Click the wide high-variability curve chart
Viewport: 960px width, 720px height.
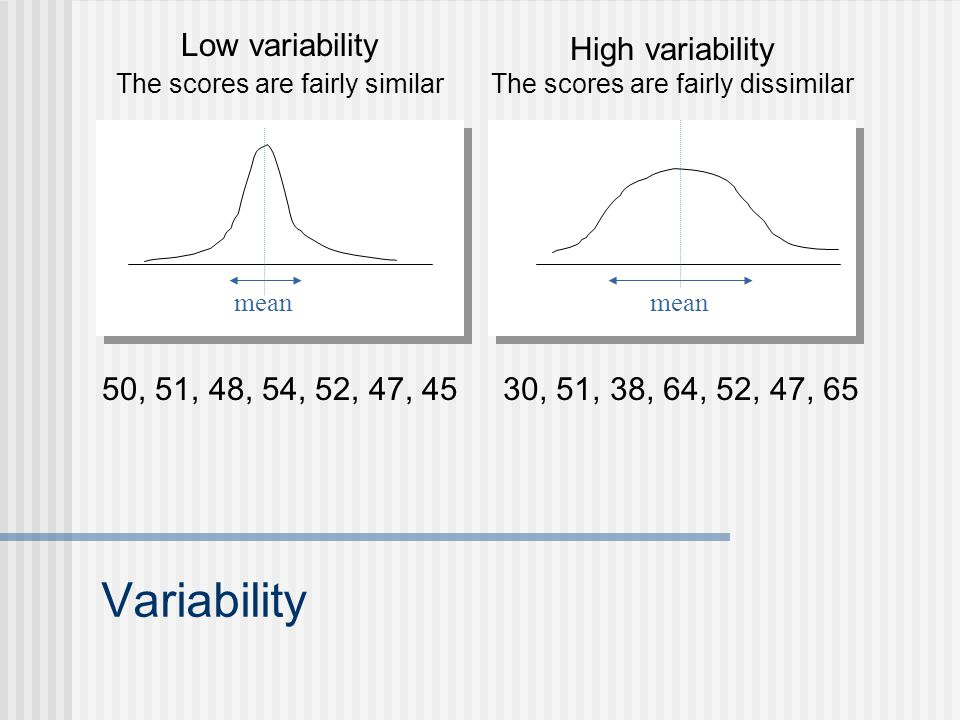pos(672,228)
